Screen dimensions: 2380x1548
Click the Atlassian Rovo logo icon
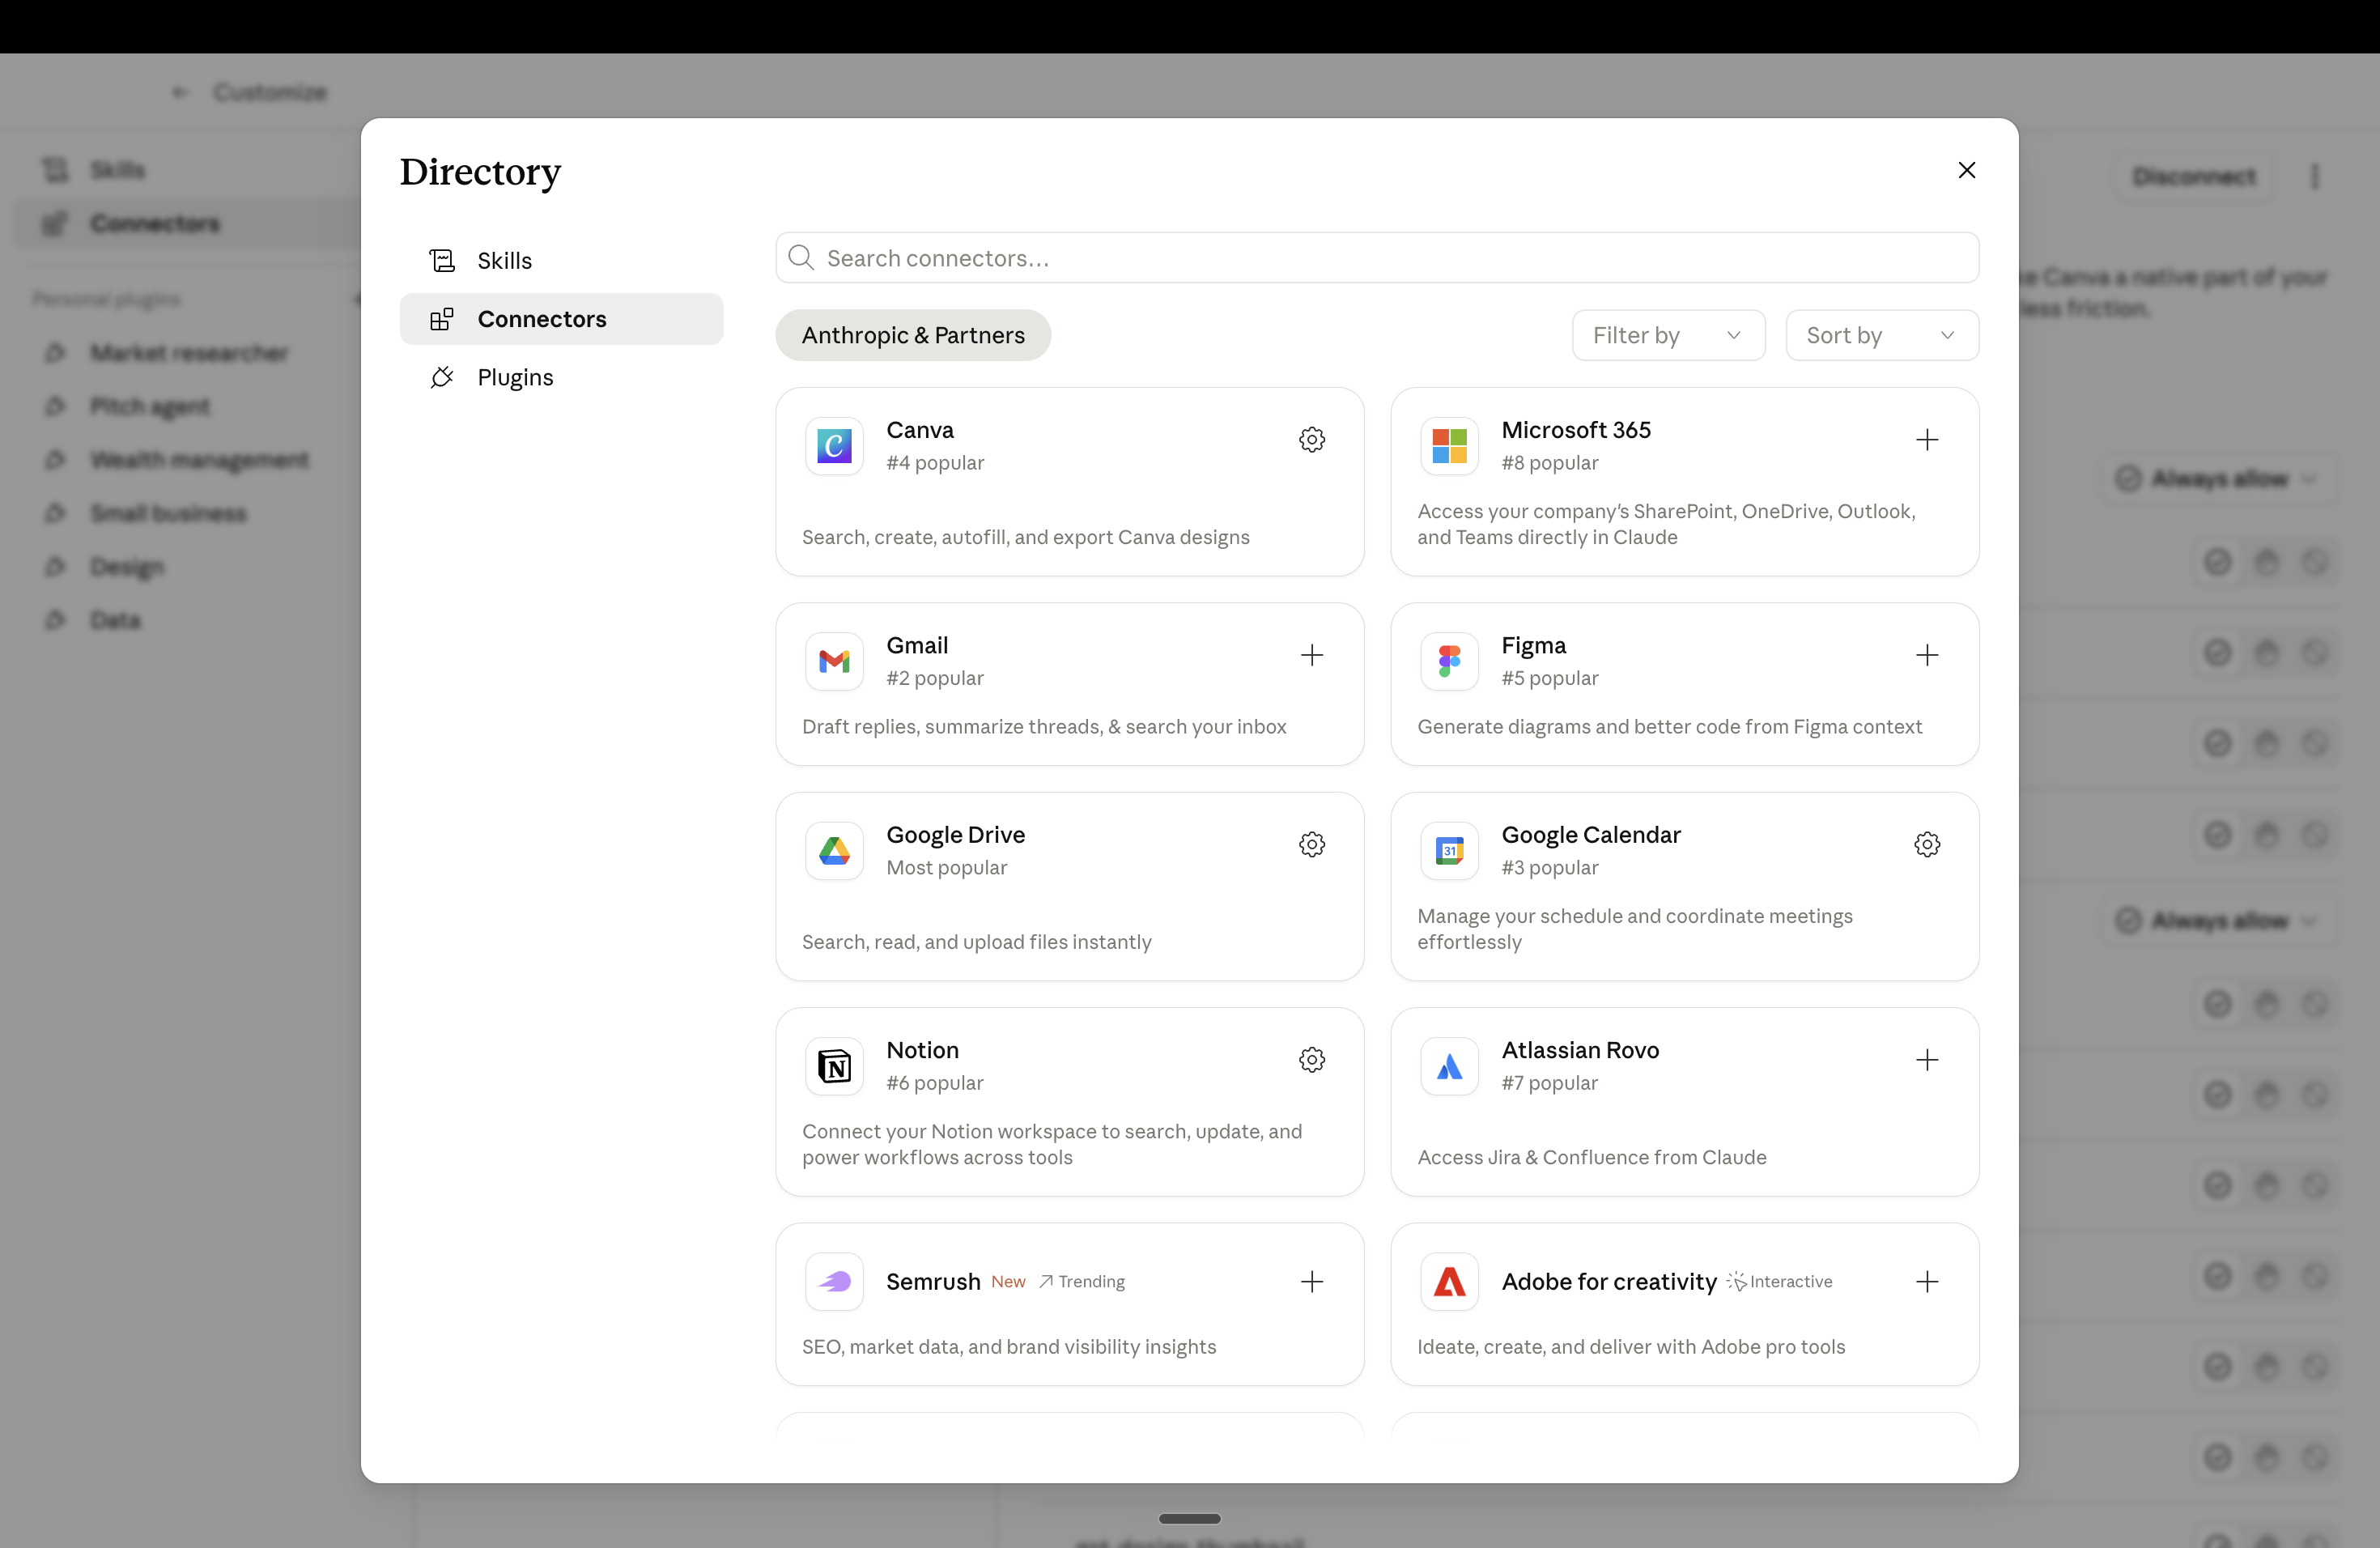click(1449, 1066)
